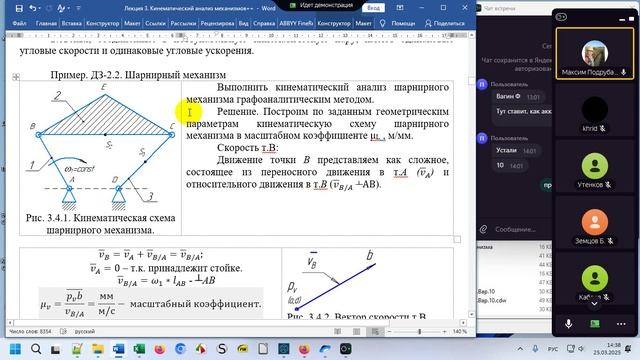Image resolution: width=640 pixels, height=360 pixels.
Task: Open the Рассылки ribbon tab
Action: (183, 23)
